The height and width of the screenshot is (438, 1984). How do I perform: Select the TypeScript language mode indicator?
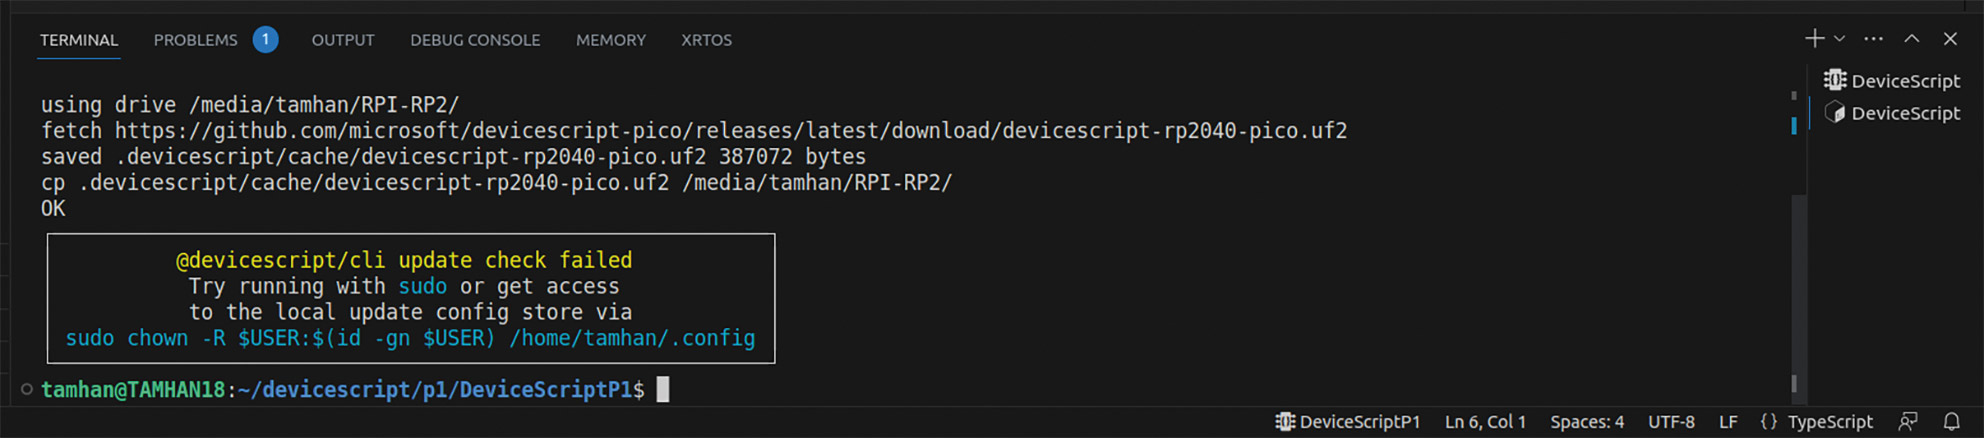(1816, 422)
